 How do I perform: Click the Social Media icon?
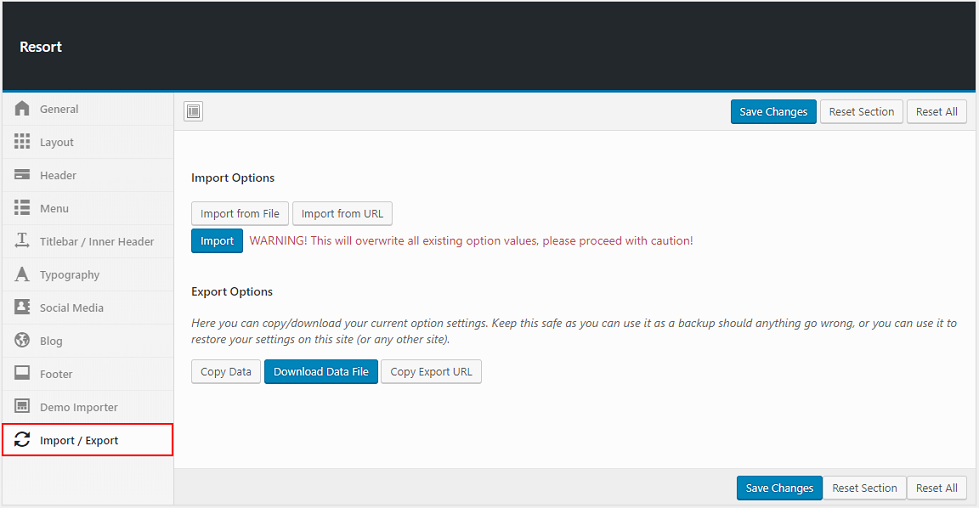(x=22, y=307)
